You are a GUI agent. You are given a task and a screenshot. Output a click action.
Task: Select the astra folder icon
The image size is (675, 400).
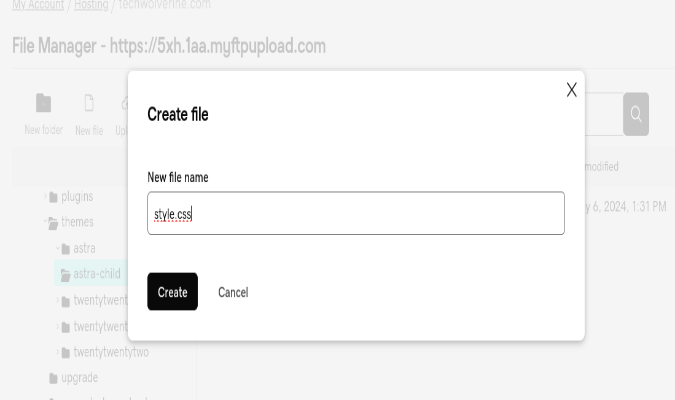coord(66,249)
